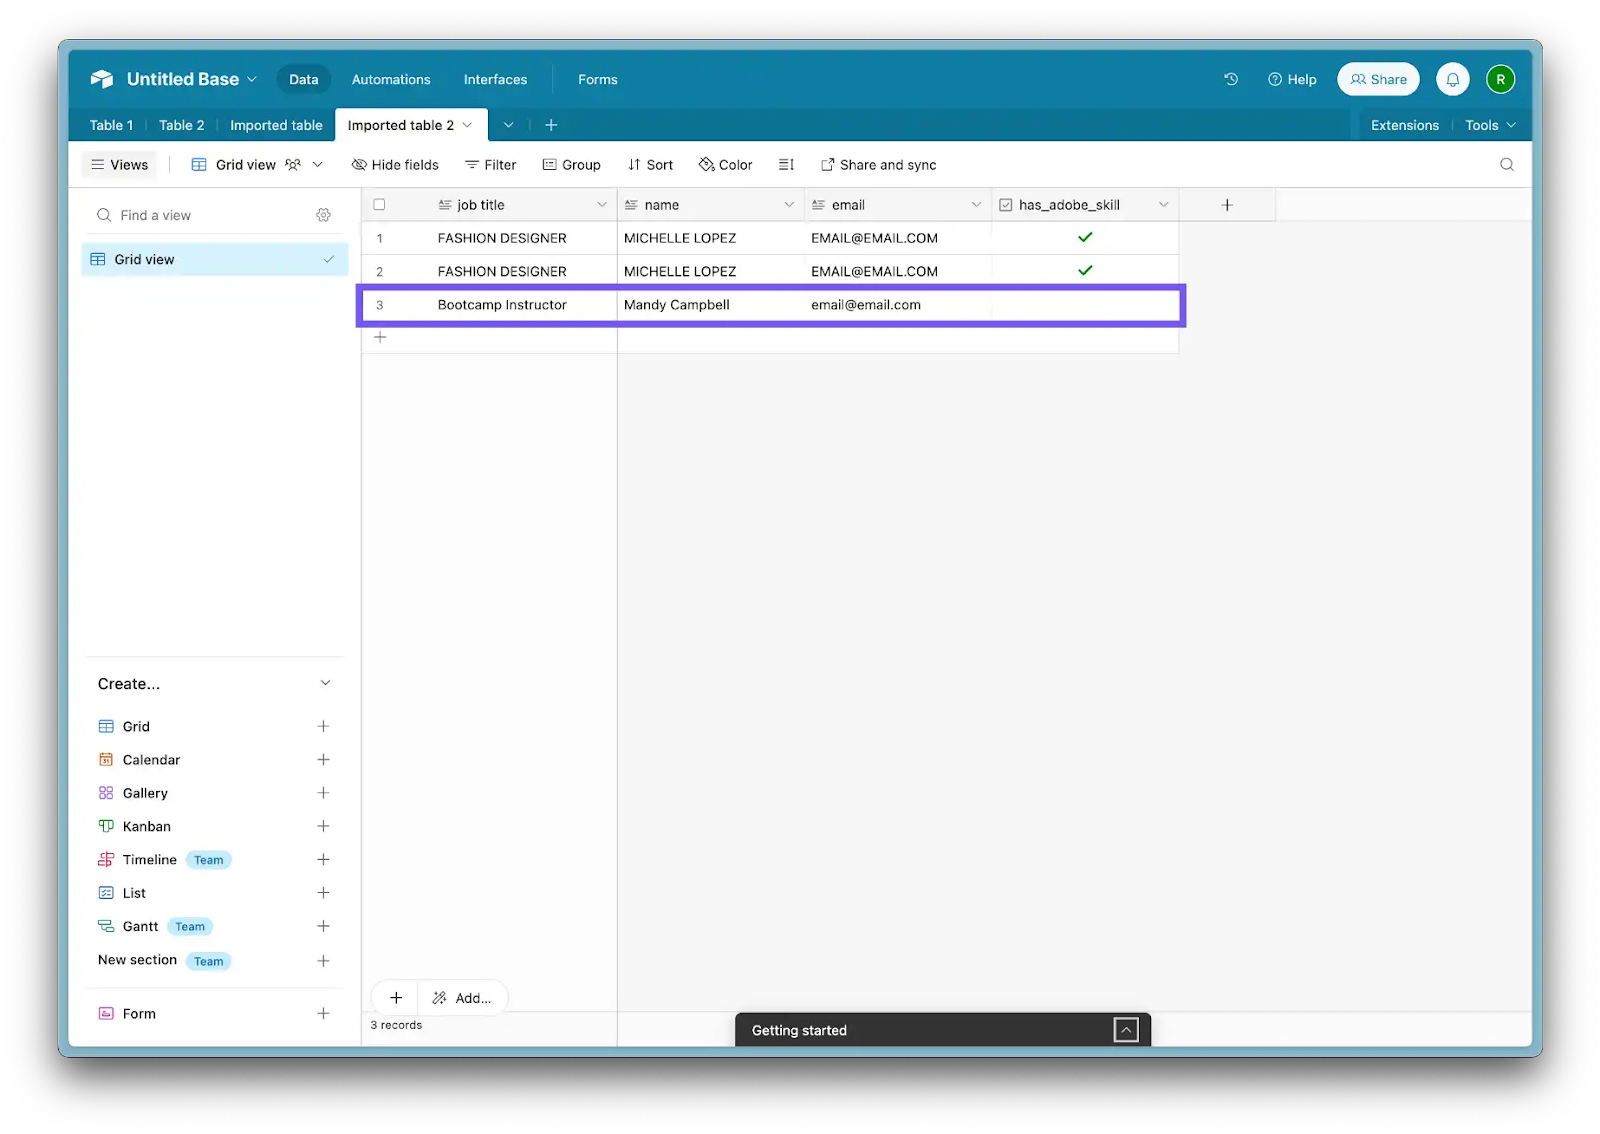Image resolution: width=1600 pixels, height=1134 pixels.
Task: Open the Interfaces tab
Action: tap(495, 79)
